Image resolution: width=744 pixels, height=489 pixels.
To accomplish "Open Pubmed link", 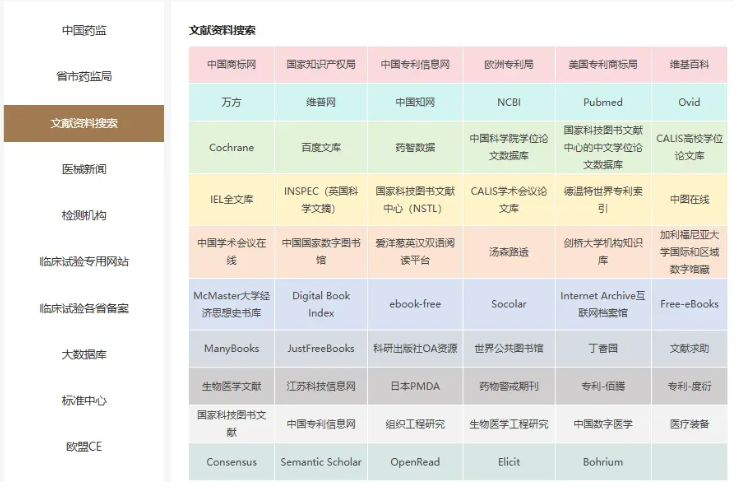I will tap(611, 103).
